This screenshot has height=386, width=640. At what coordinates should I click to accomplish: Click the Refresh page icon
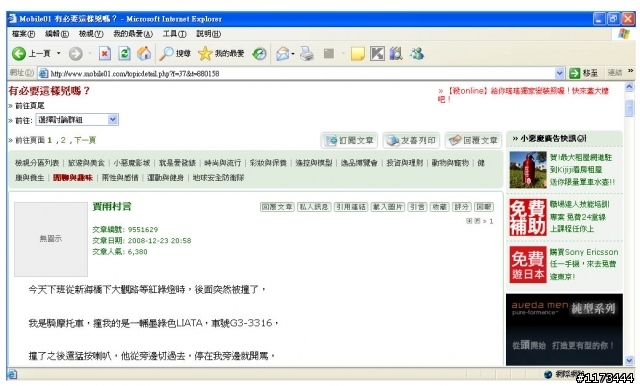(124, 53)
